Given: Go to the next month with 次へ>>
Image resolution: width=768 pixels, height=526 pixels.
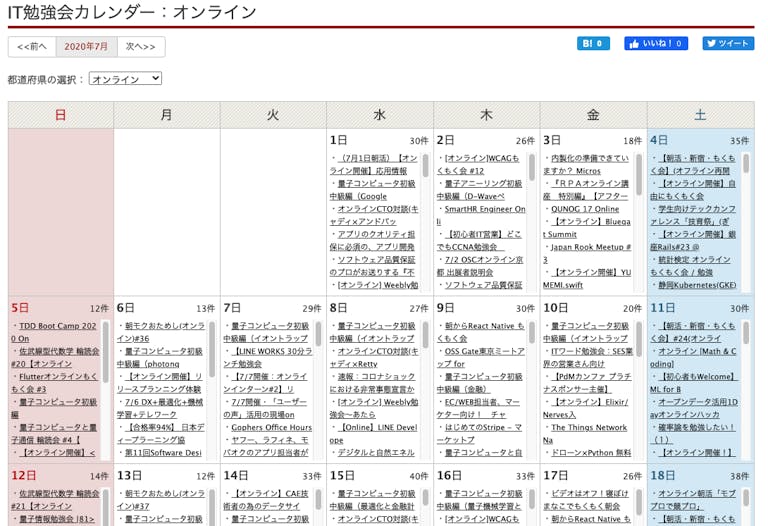Looking at the screenshot, I should (x=141, y=47).
